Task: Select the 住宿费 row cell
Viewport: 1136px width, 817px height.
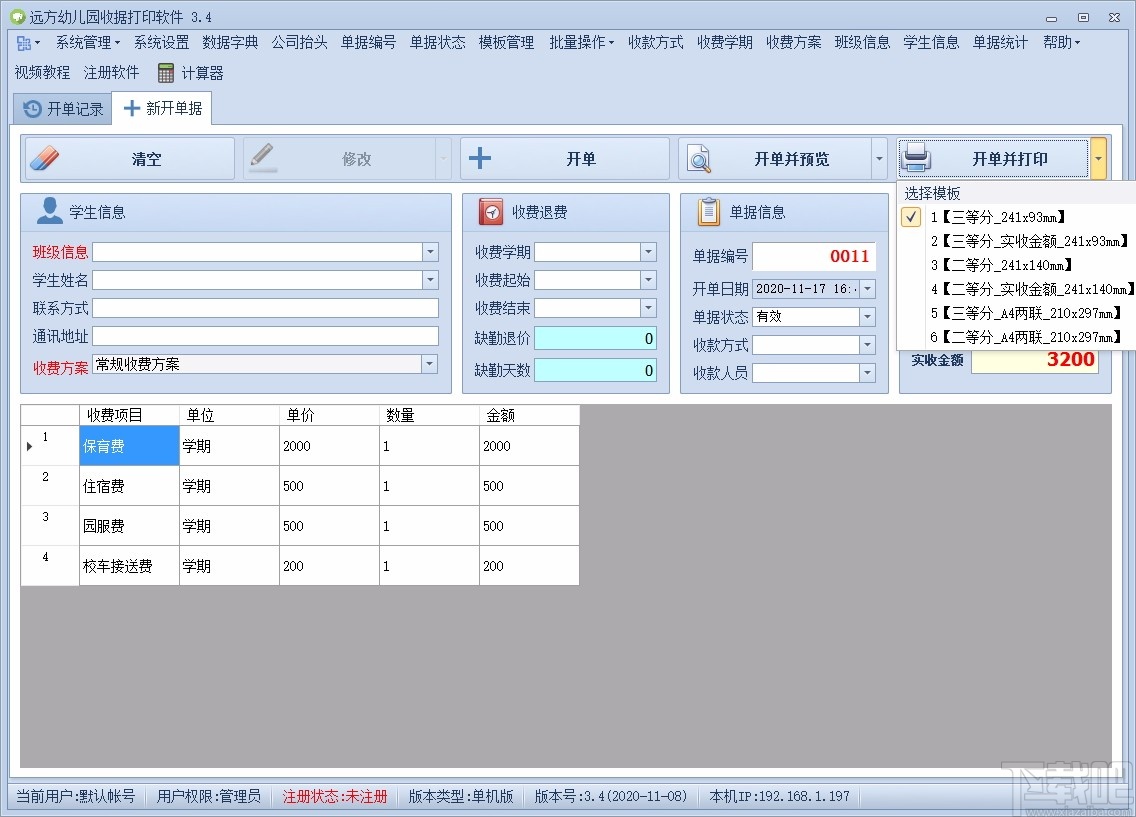Action: pos(129,485)
